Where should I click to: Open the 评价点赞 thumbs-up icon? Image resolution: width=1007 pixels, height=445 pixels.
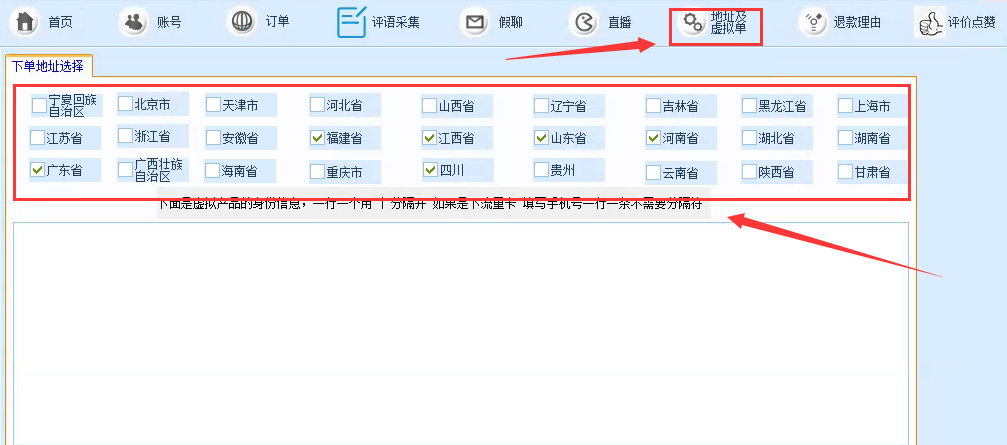tap(930, 22)
